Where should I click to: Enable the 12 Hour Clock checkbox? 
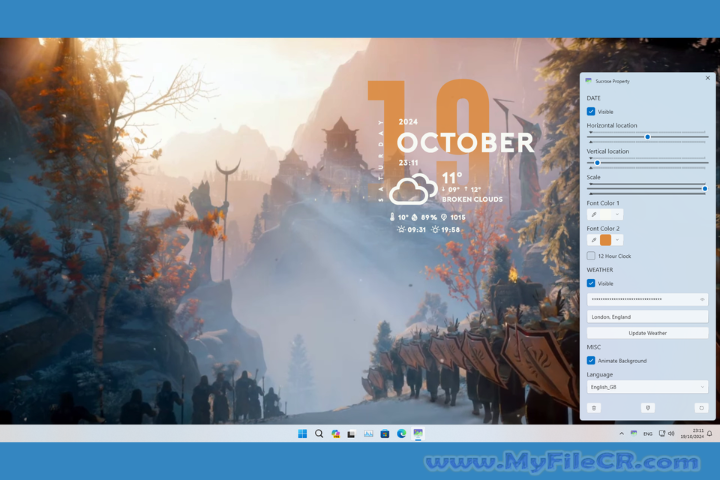[x=591, y=256]
